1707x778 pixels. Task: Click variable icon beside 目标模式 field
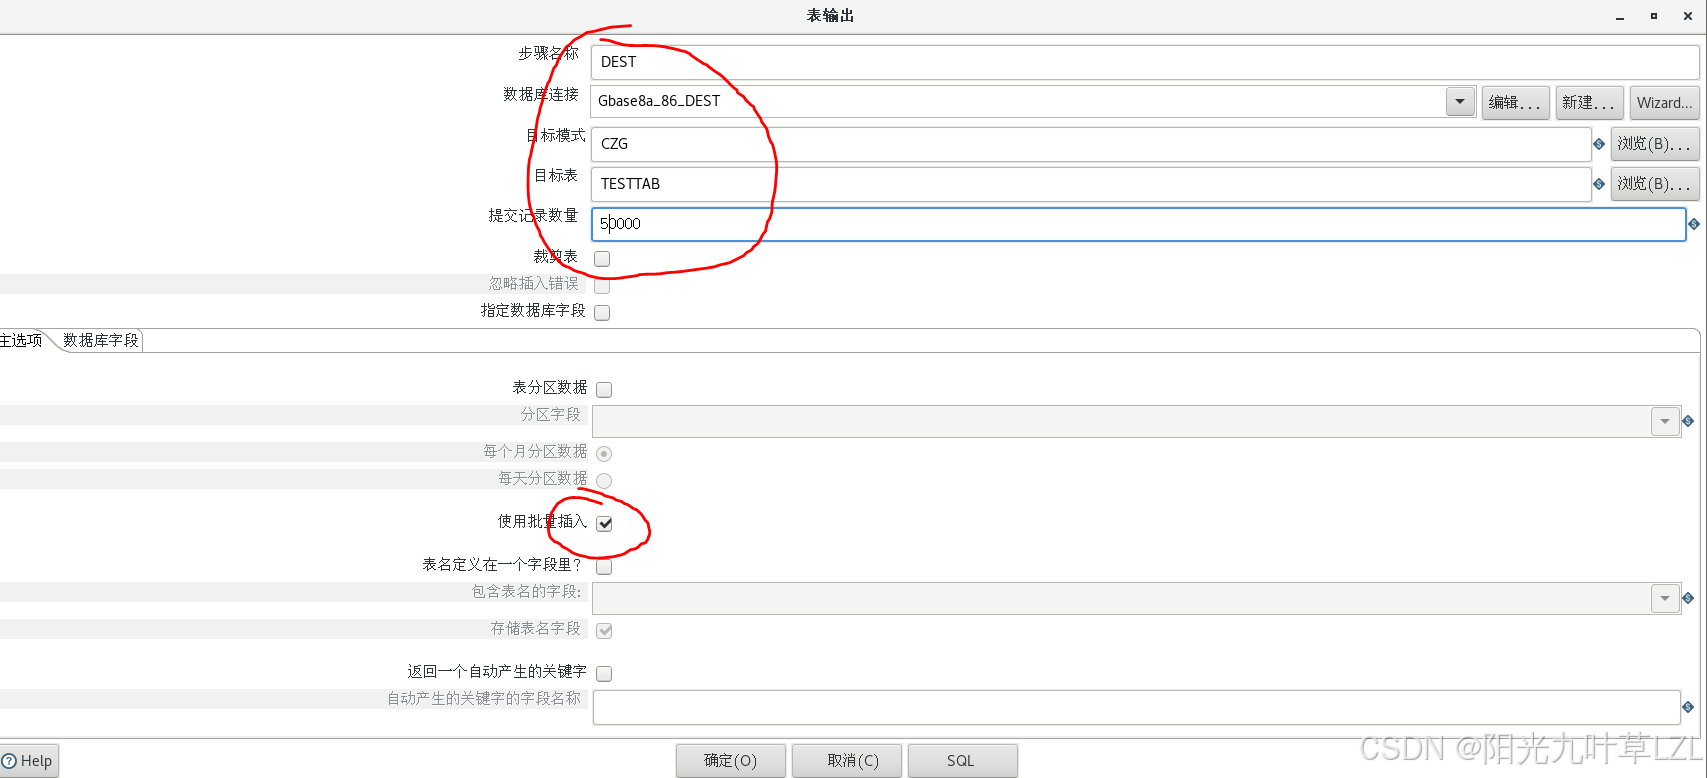(1599, 144)
